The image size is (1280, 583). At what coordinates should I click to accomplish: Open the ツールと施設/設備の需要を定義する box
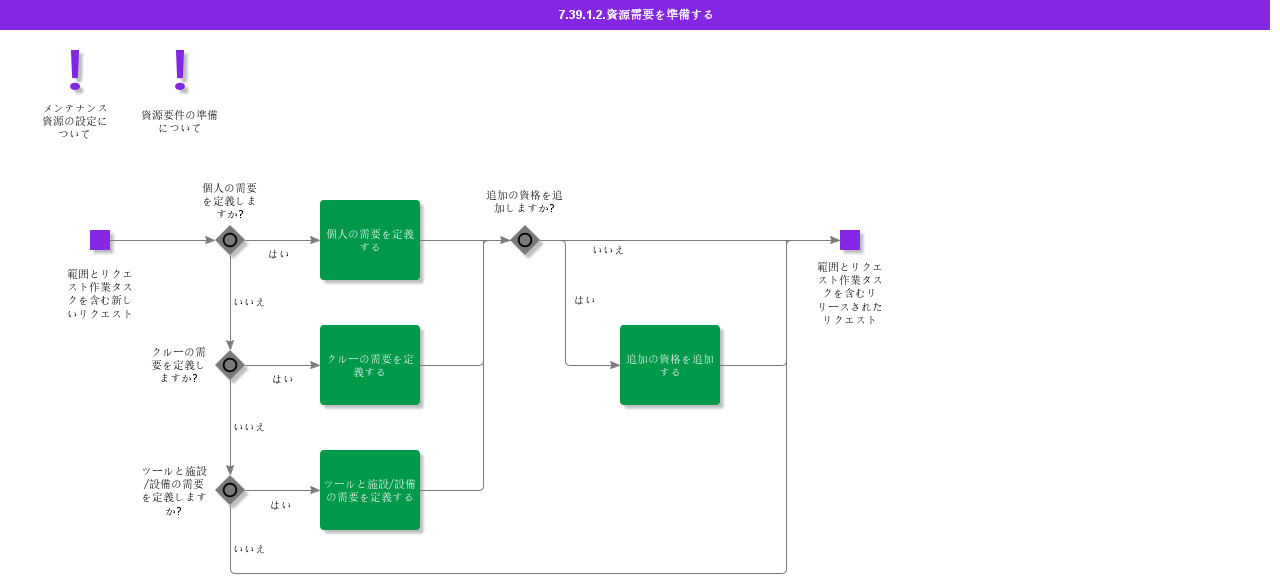(370, 490)
